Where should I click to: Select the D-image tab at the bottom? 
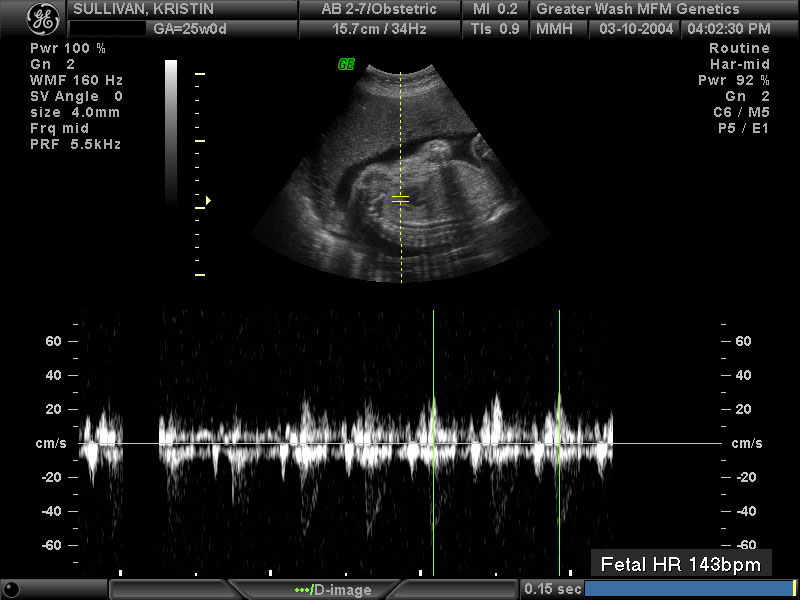coord(334,590)
